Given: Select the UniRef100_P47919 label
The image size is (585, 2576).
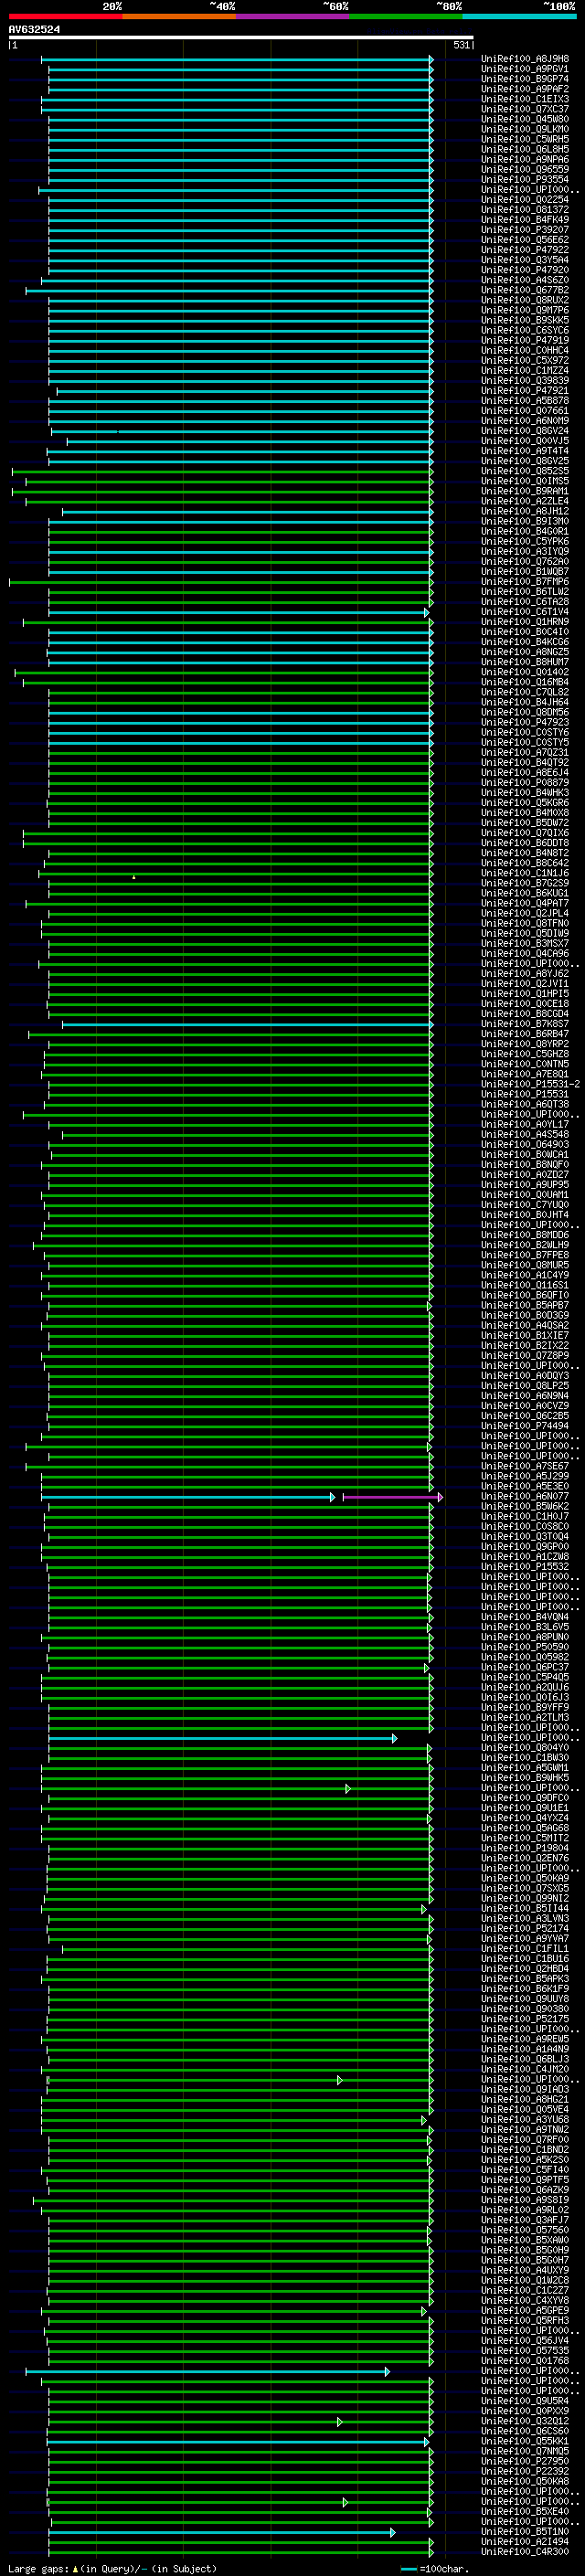Looking at the screenshot, I should tap(525, 340).
